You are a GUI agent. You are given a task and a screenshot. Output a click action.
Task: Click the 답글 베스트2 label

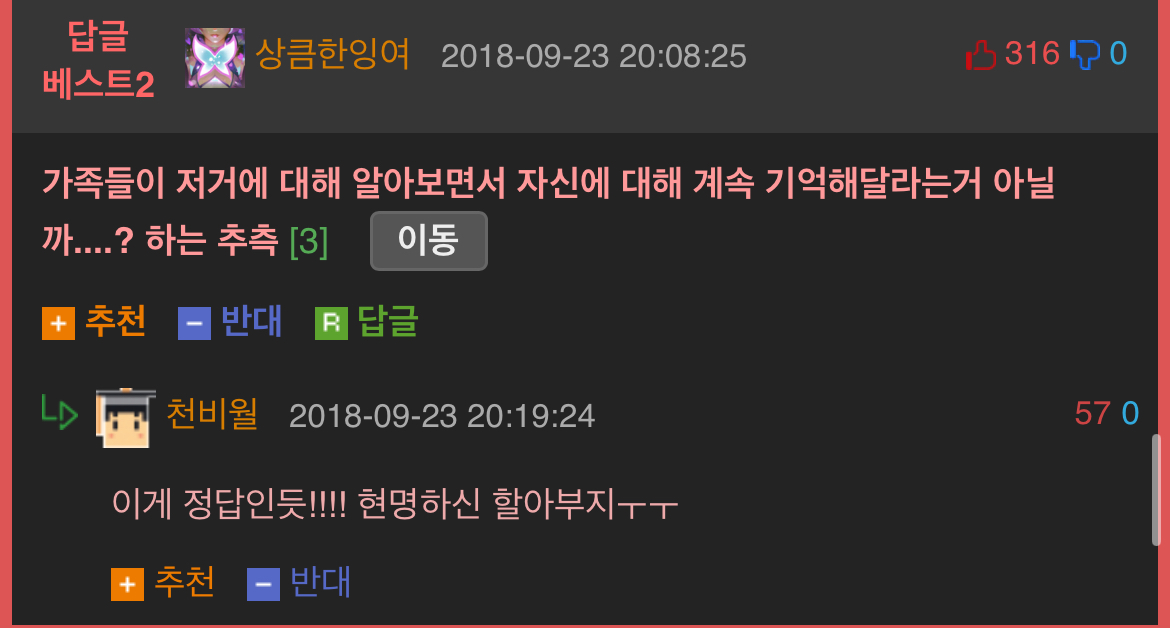tap(98, 60)
